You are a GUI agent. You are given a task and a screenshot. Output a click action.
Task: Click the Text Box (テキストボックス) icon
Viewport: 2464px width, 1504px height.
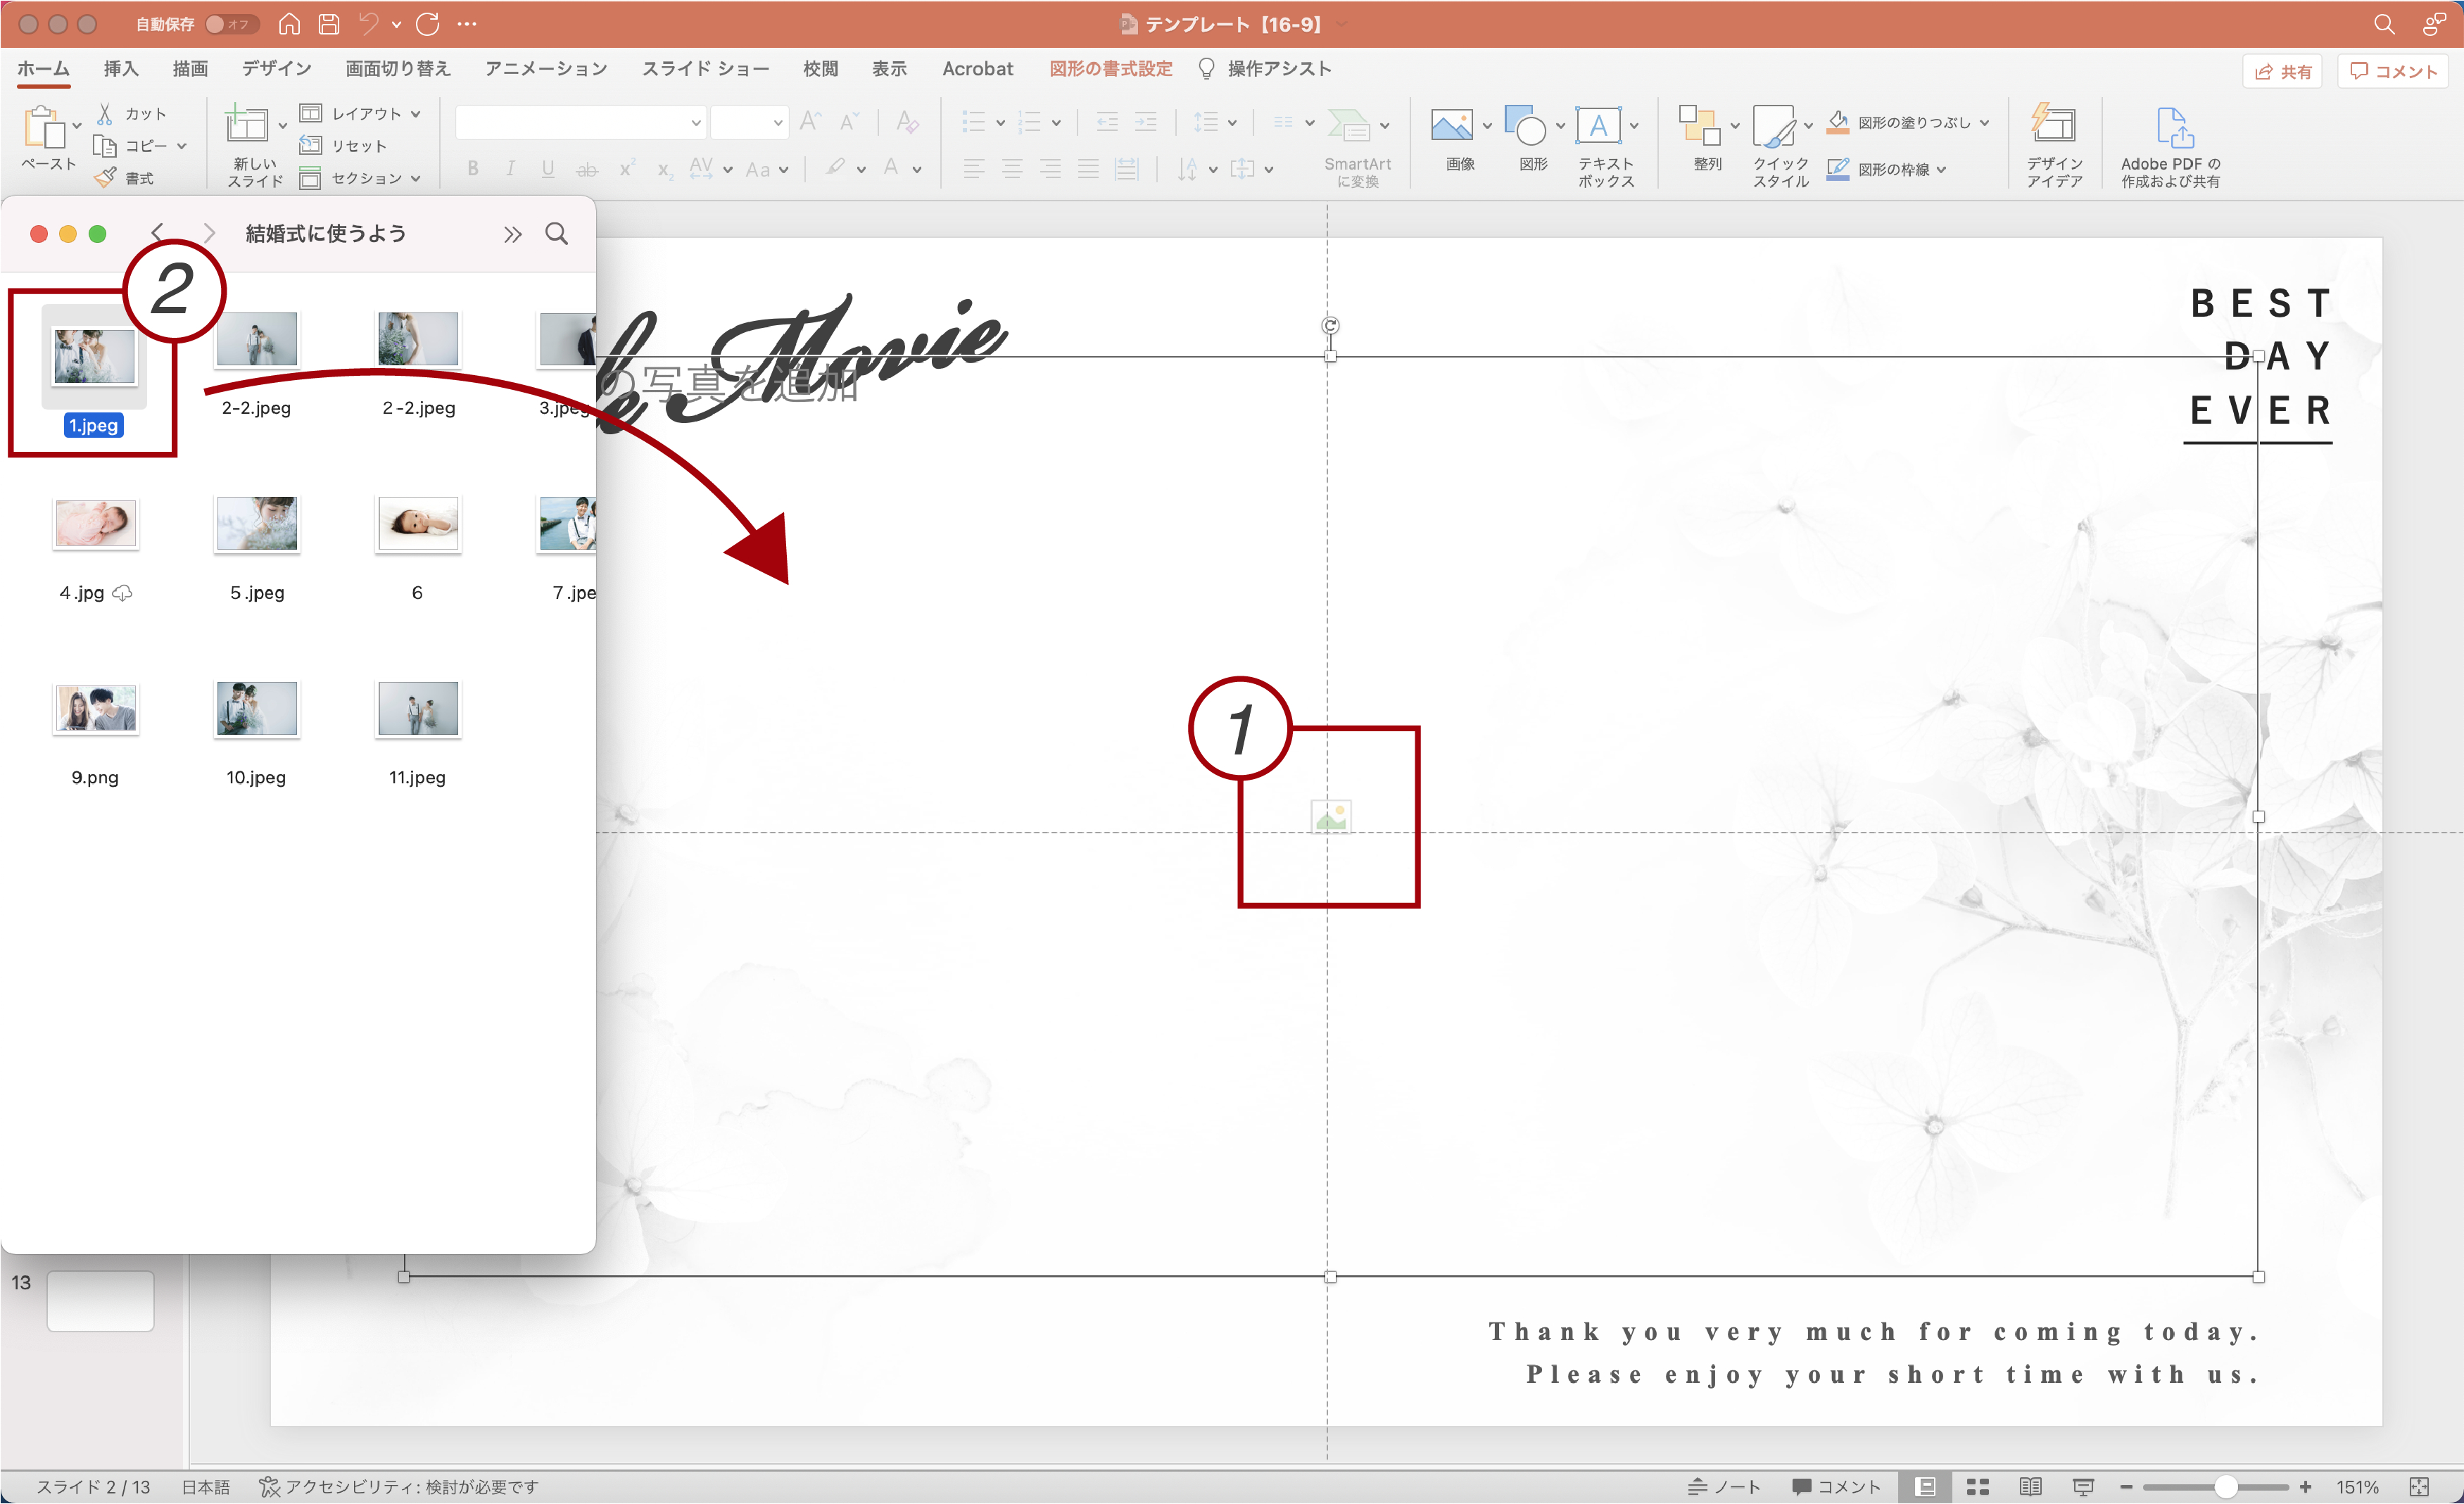pyautogui.click(x=1598, y=126)
